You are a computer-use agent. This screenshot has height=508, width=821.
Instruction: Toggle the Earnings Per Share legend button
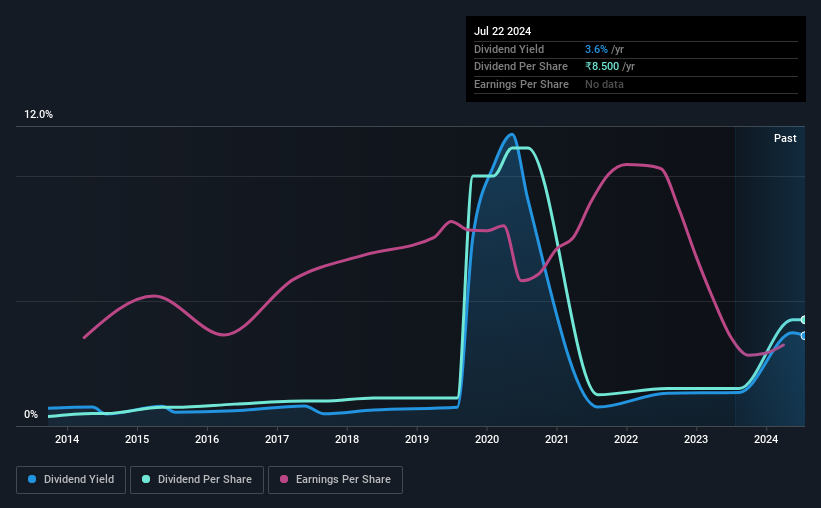pos(335,480)
